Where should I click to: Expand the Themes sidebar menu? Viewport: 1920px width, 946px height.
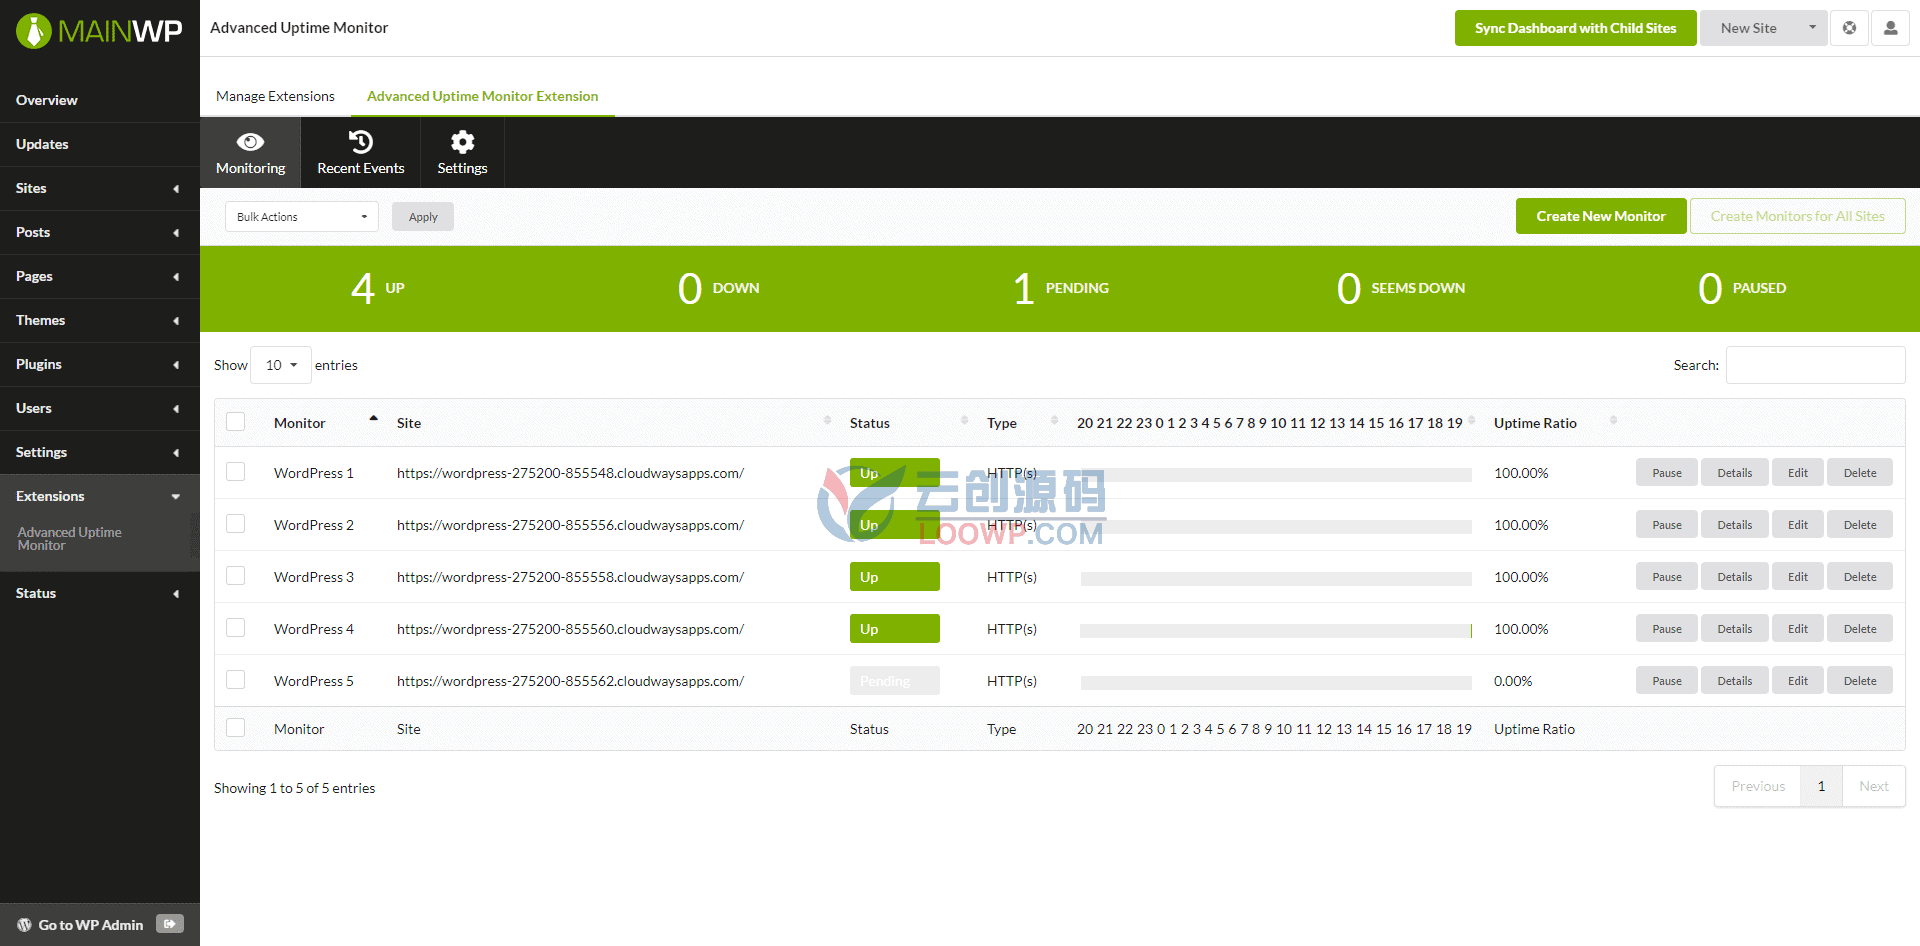pyautogui.click(x=99, y=320)
